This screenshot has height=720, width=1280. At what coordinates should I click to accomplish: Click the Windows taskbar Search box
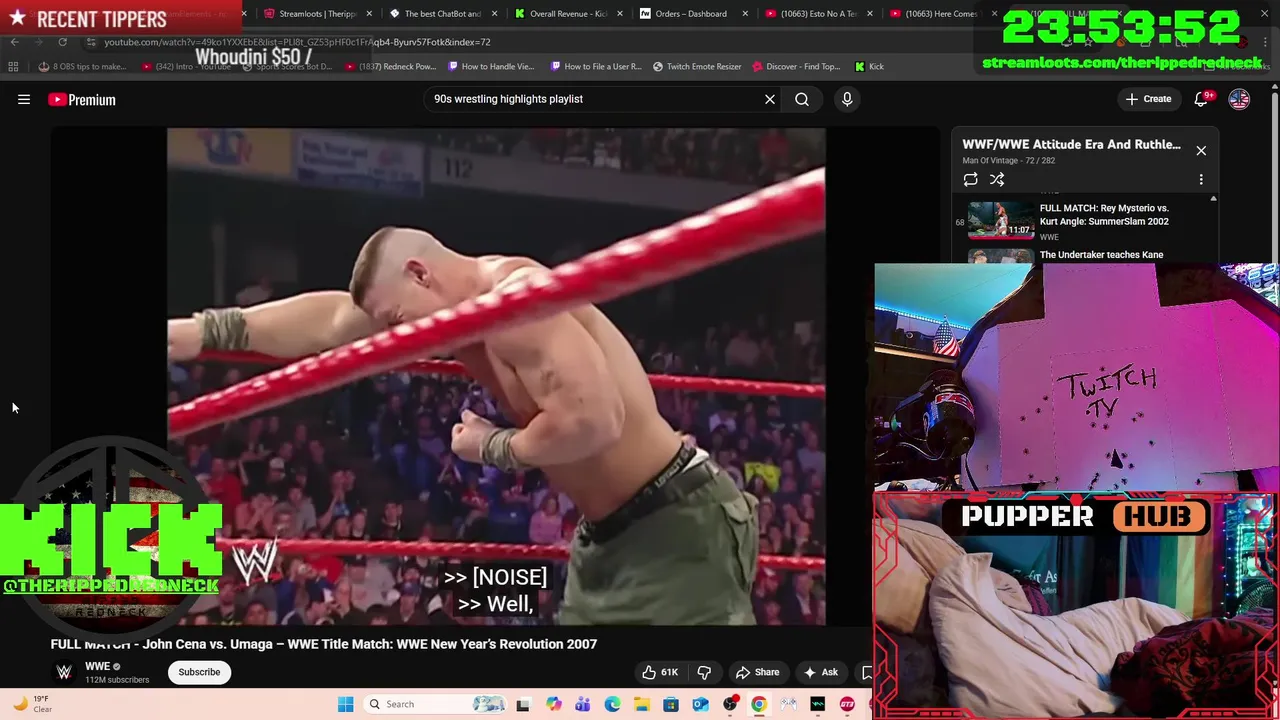435,704
